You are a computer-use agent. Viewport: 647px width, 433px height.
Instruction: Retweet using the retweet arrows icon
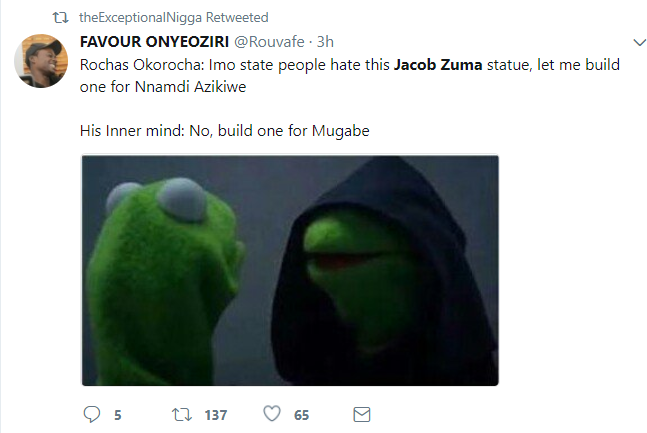tap(182, 414)
